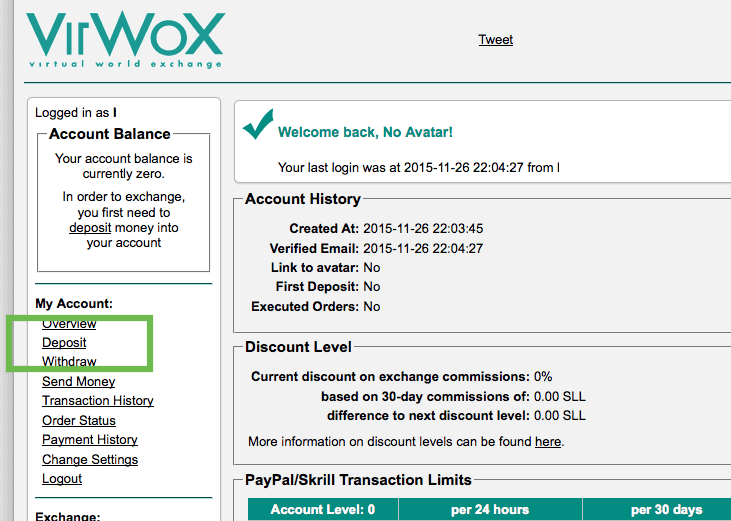Click the 'difference to next discount level' label
Screen dimensions: 731x521
428,415
